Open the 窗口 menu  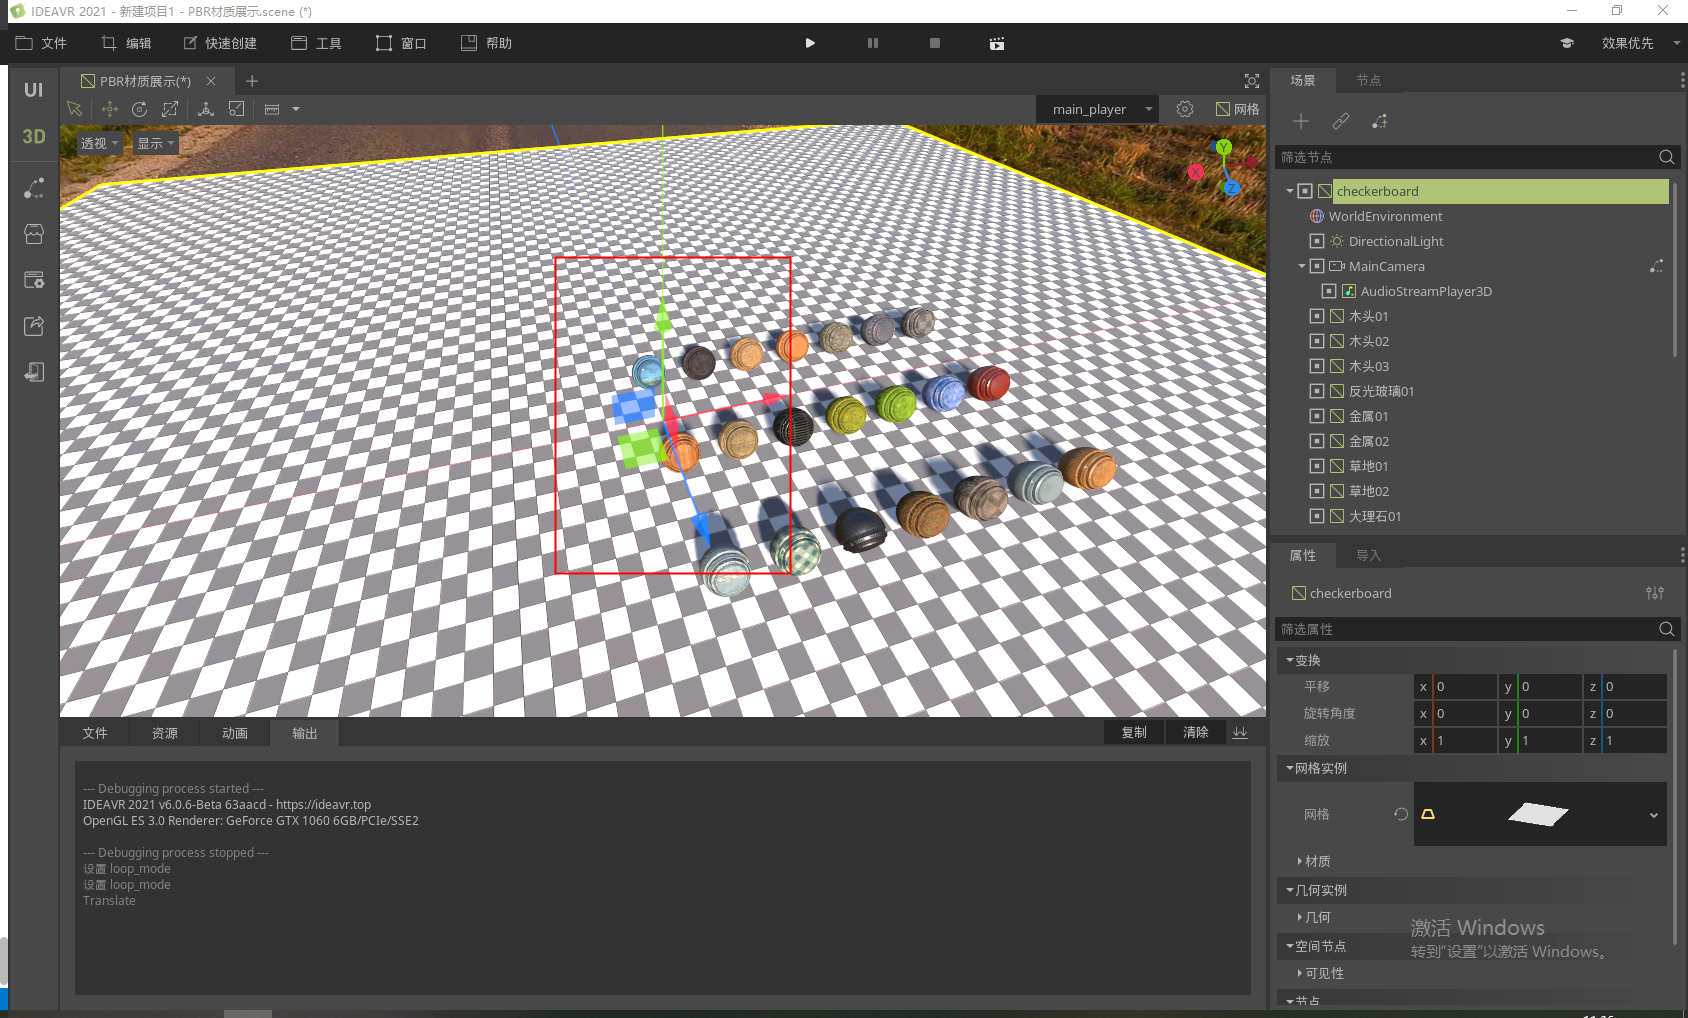401,43
